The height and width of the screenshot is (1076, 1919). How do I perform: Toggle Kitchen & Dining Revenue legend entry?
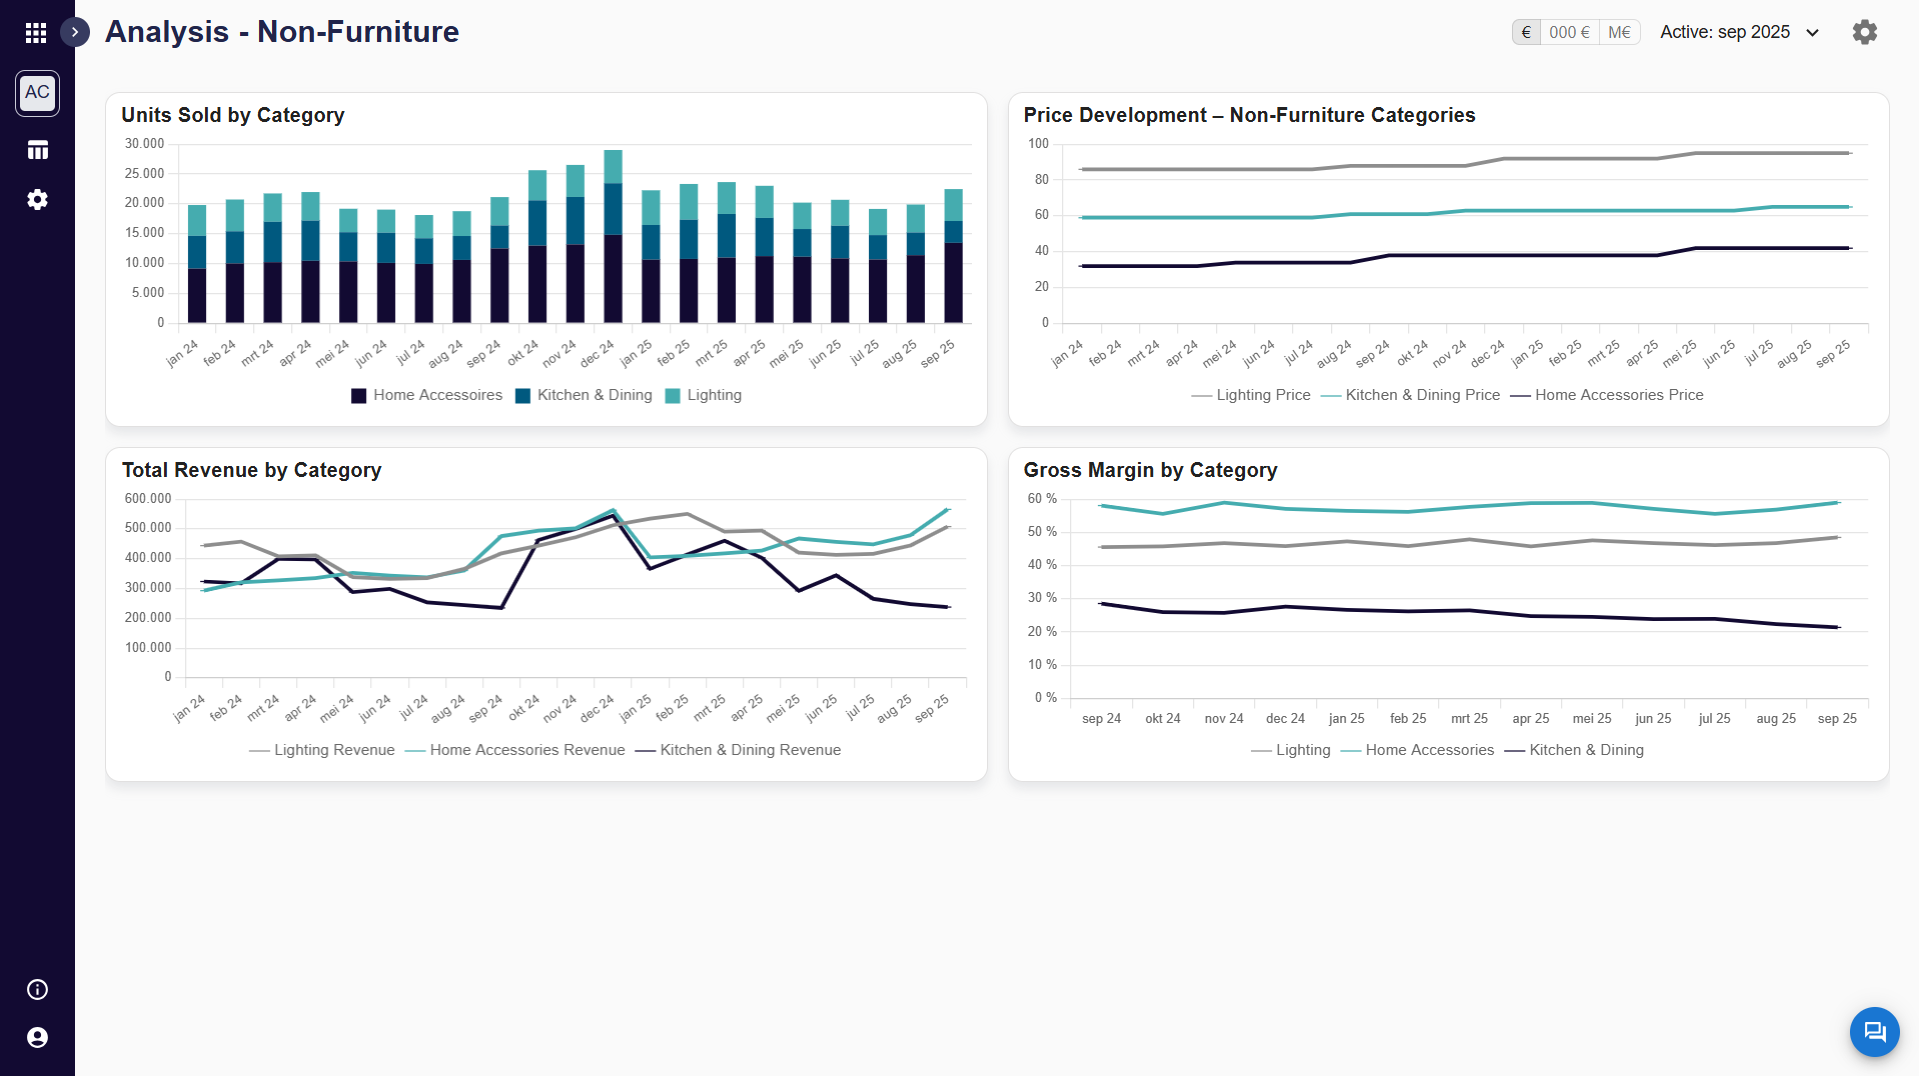738,750
